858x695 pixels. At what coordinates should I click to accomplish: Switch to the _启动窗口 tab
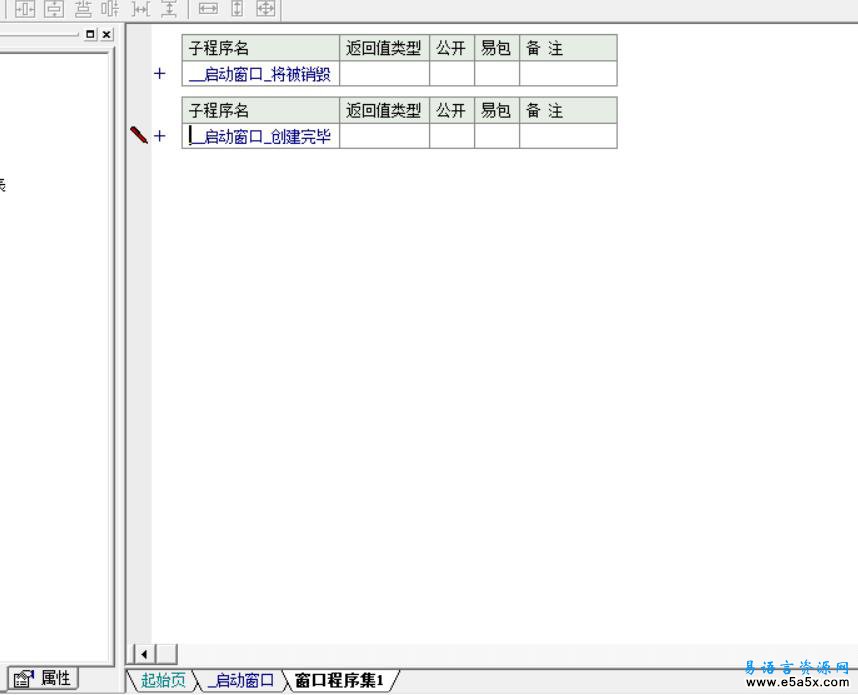241,680
